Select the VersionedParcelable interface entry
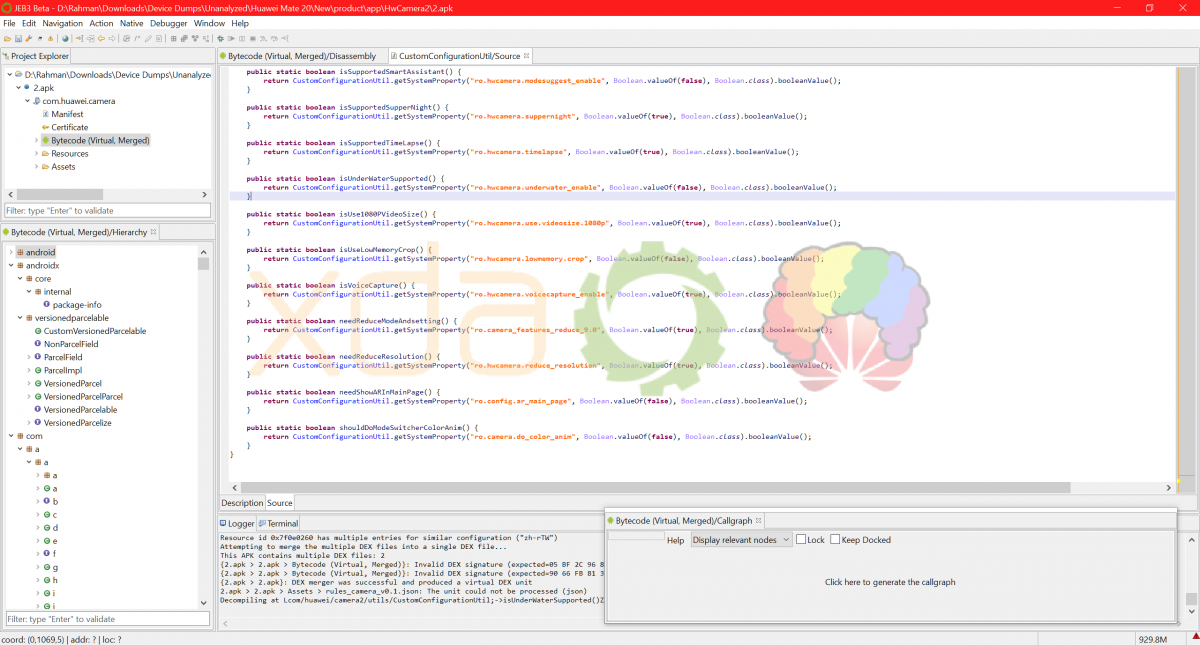 (x=80, y=410)
